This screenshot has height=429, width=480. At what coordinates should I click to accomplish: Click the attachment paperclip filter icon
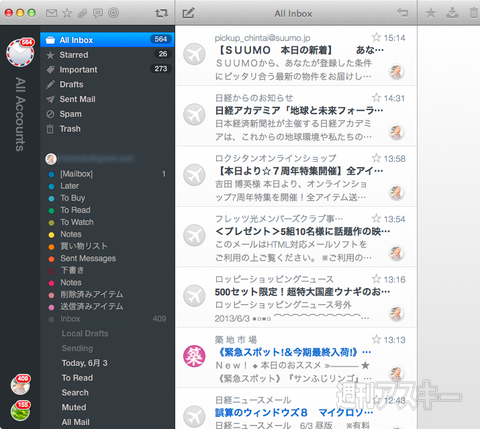[x=82, y=13]
